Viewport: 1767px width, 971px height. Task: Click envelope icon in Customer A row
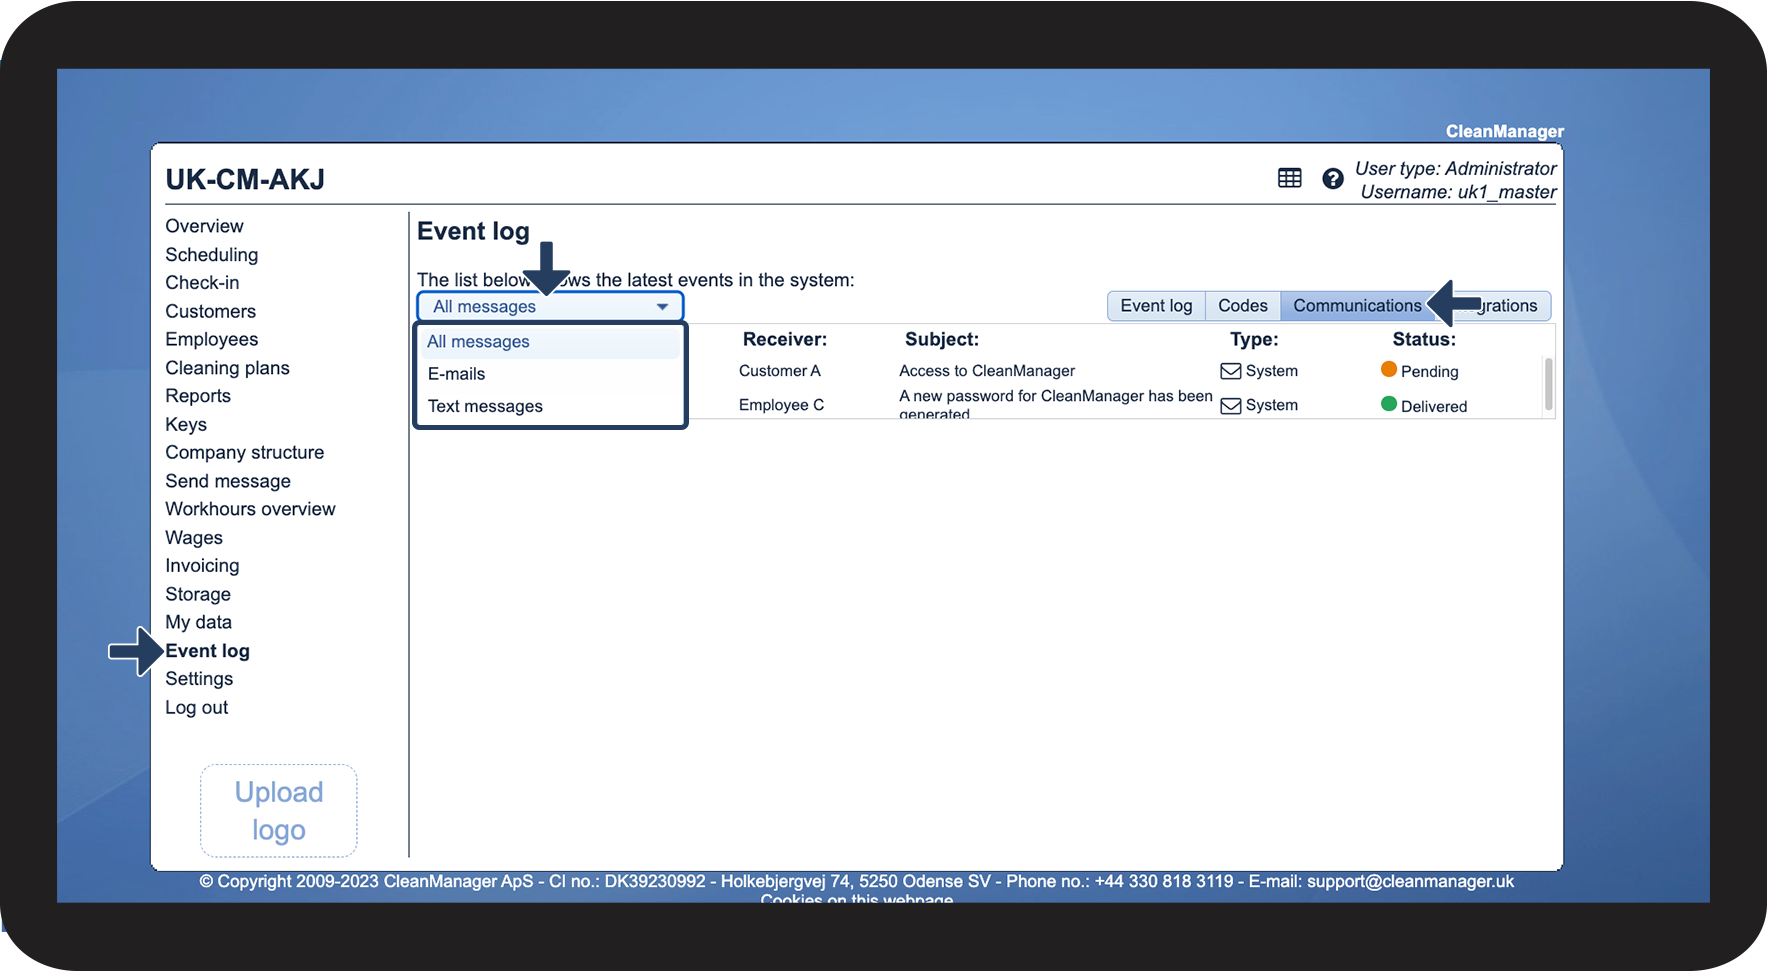pyautogui.click(x=1231, y=371)
